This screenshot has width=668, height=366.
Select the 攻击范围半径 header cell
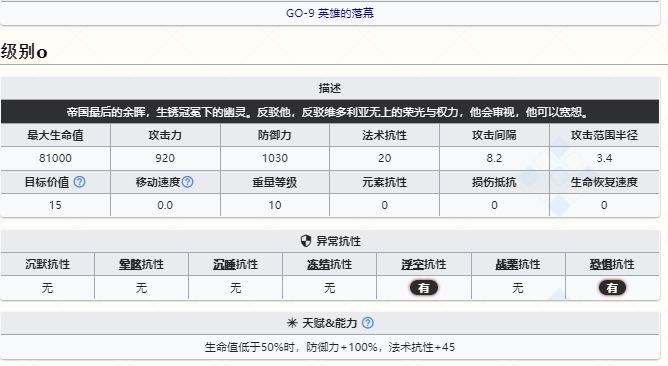click(604, 135)
